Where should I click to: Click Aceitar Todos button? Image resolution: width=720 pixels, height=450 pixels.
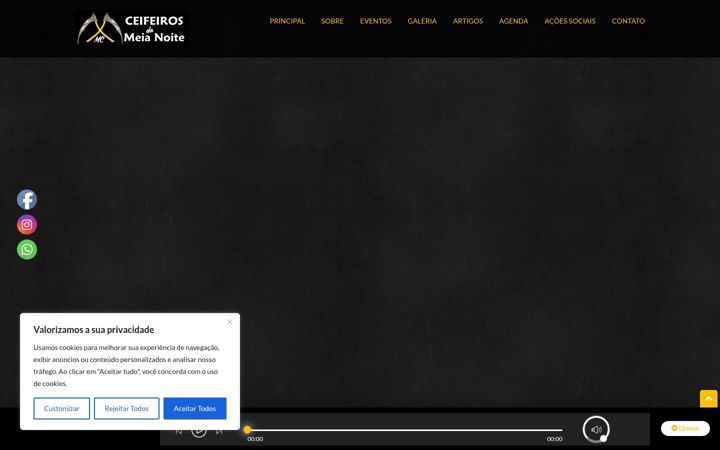tap(195, 408)
